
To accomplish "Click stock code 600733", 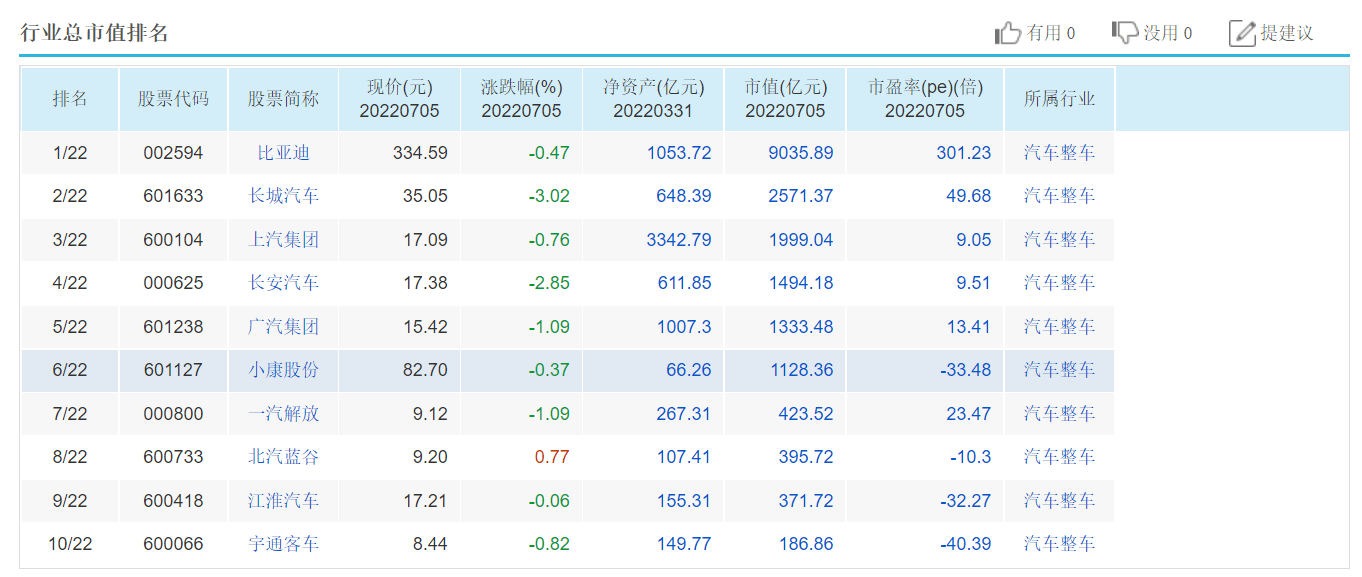I will click(173, 457).
